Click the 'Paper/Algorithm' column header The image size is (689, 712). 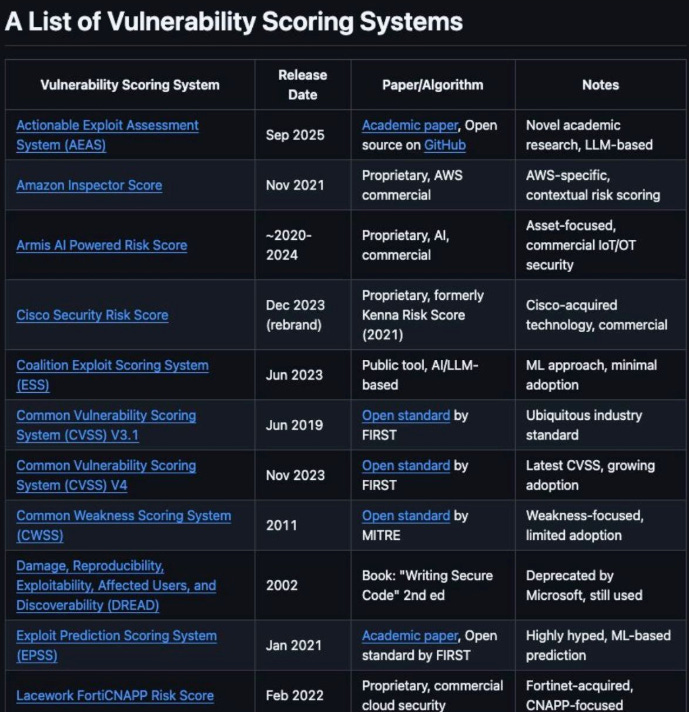click(432, 85)
